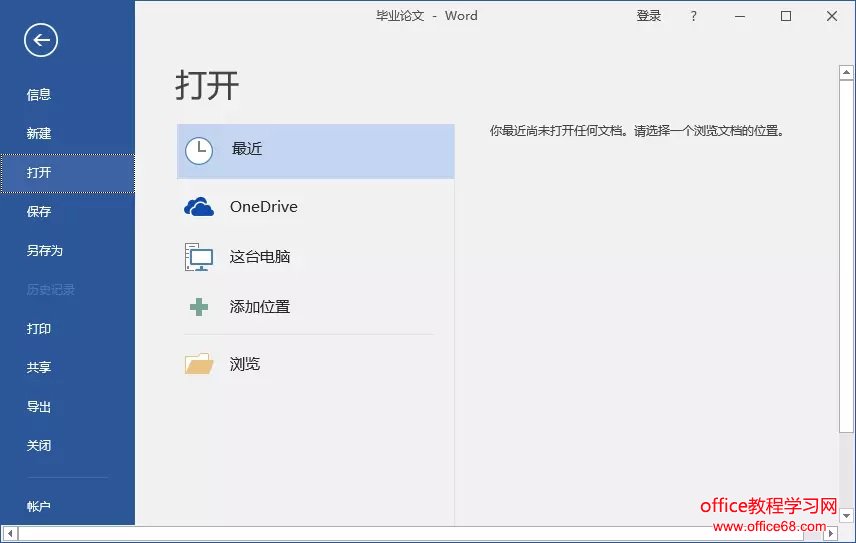
Task: Click the vertical scrollbar up arrow
Action: [846, 72]
